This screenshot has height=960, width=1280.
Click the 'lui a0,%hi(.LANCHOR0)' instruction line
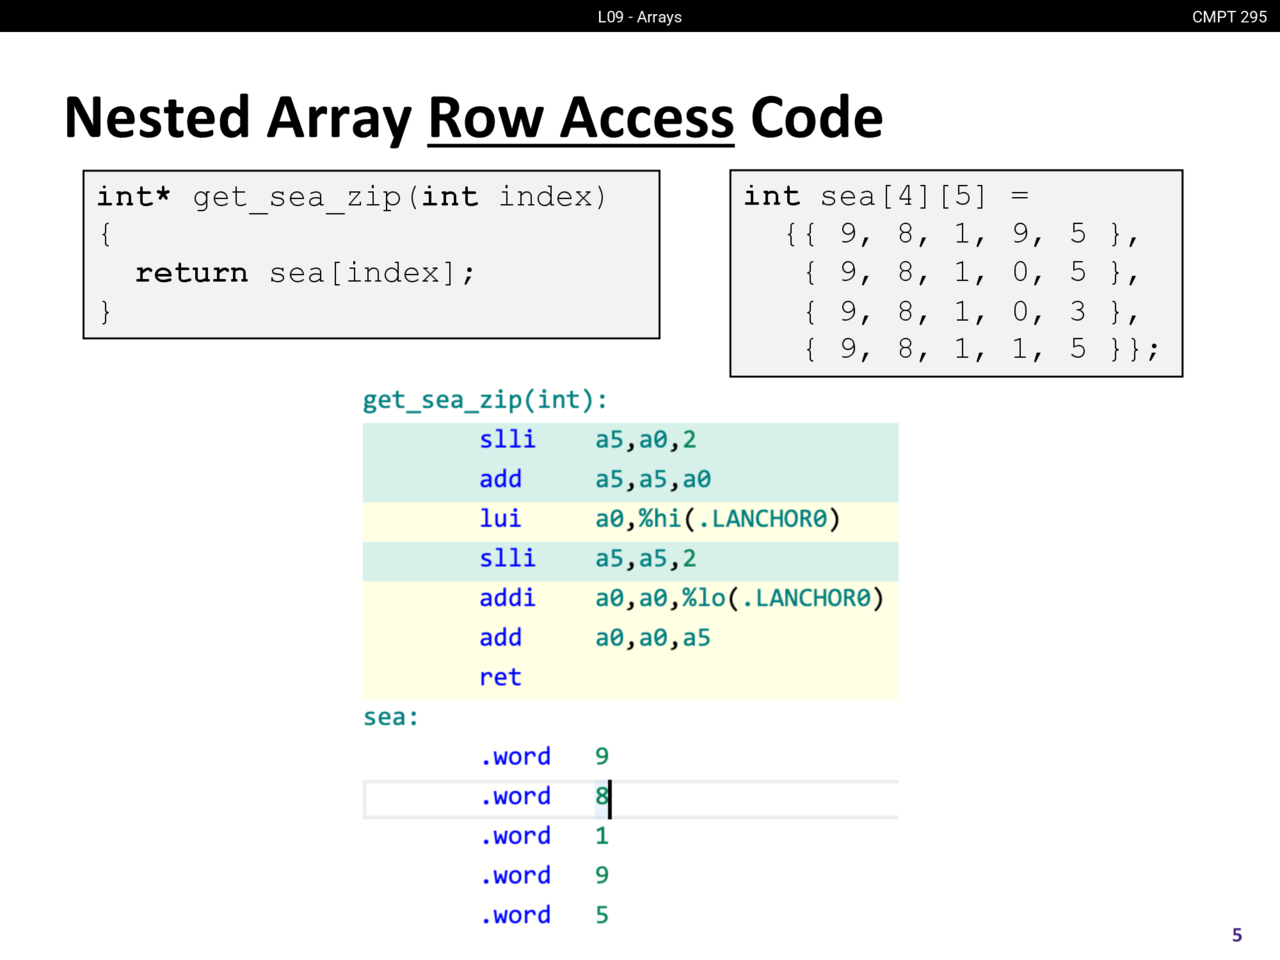click(x=659, y=519)
